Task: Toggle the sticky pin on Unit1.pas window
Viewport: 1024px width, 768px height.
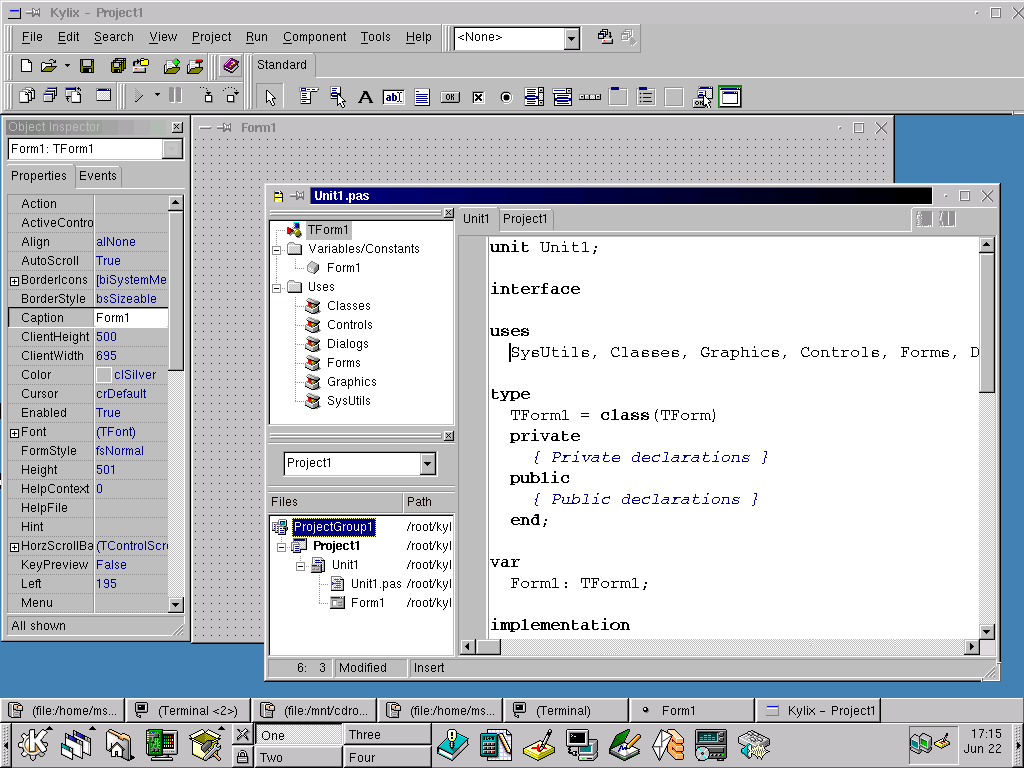Action: point(297,196)
